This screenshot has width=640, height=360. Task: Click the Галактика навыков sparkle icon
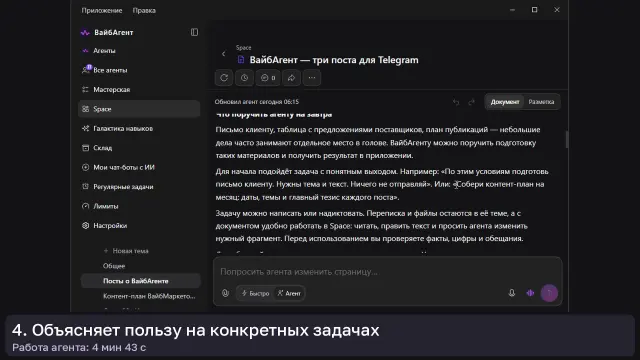coord(85,129)
